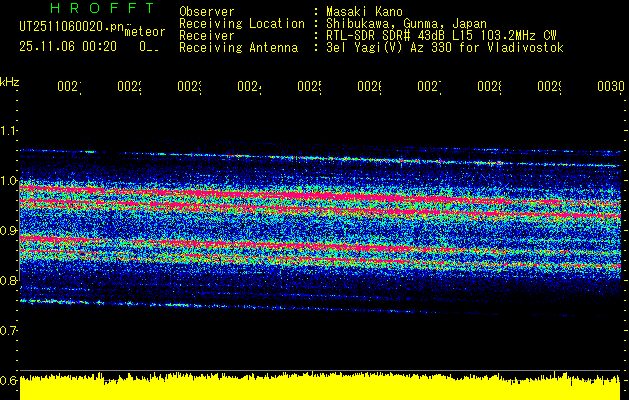The image size is (629, 400).
Task: Click the kHz axis unit label
Action: tap(10, 83)
